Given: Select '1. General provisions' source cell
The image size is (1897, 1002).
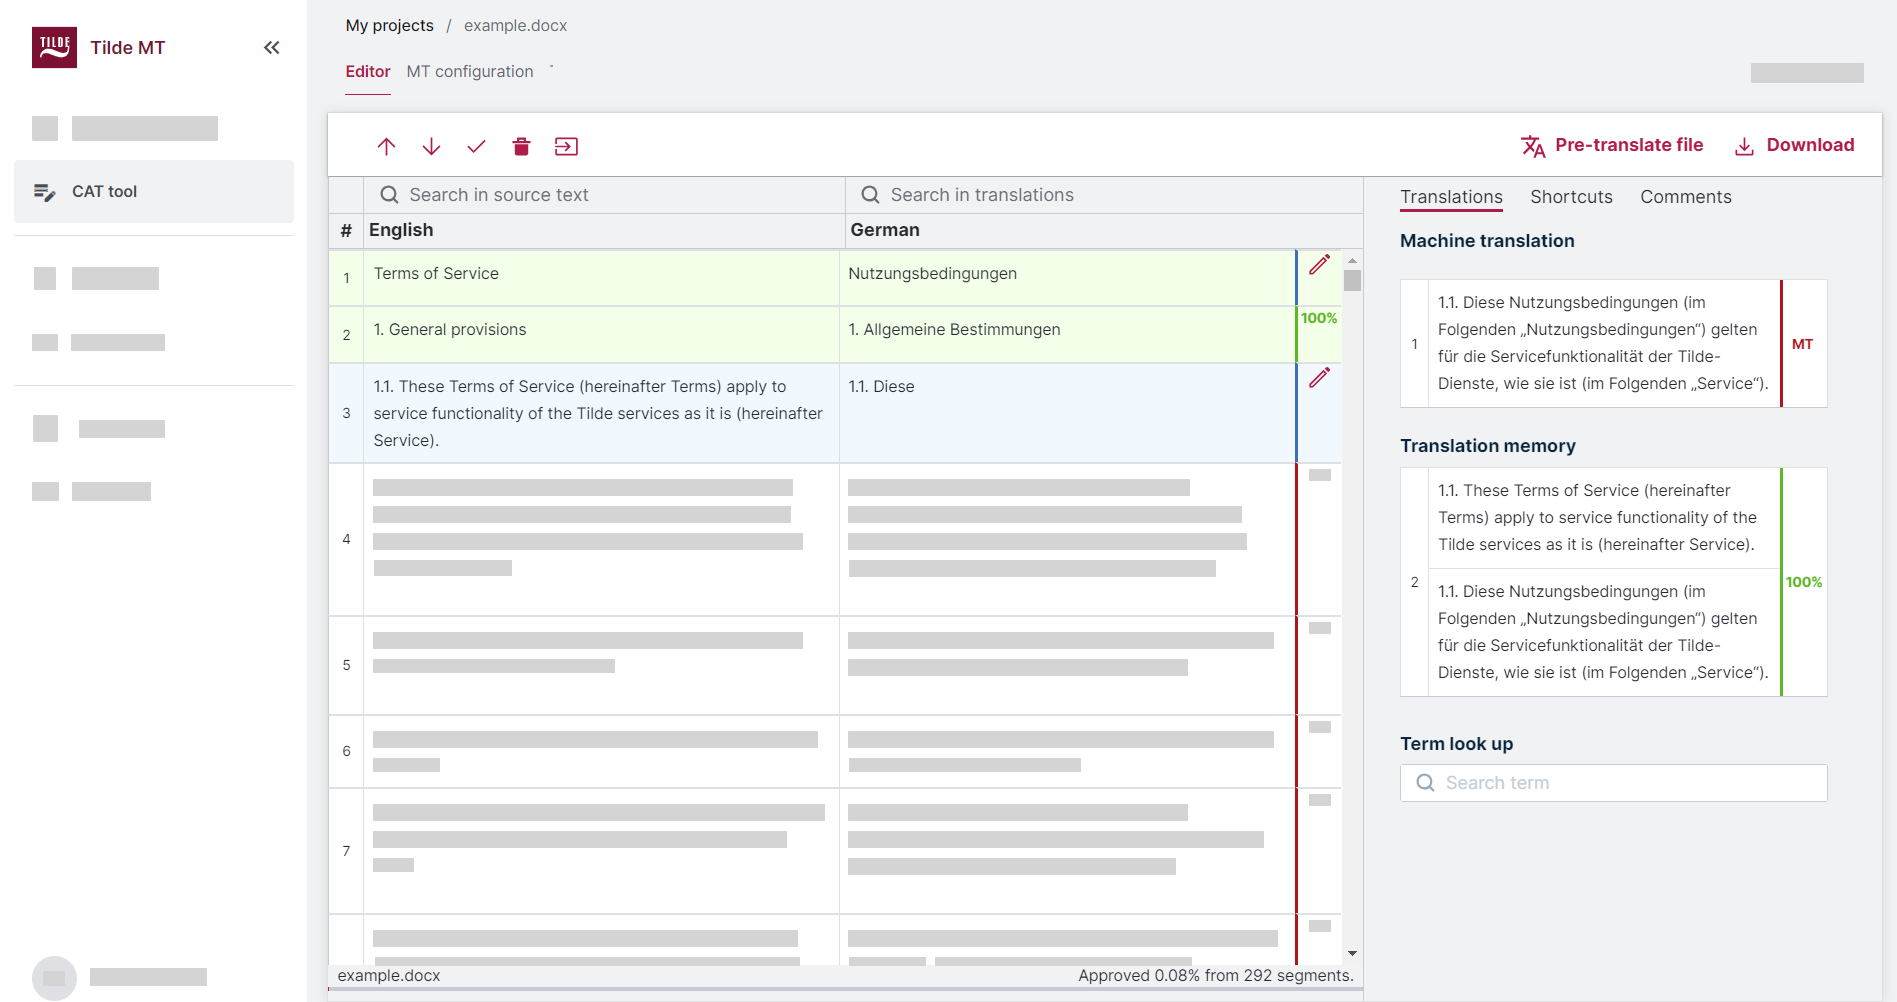Looking at the screenshot, I should click(x=601, y=334).
